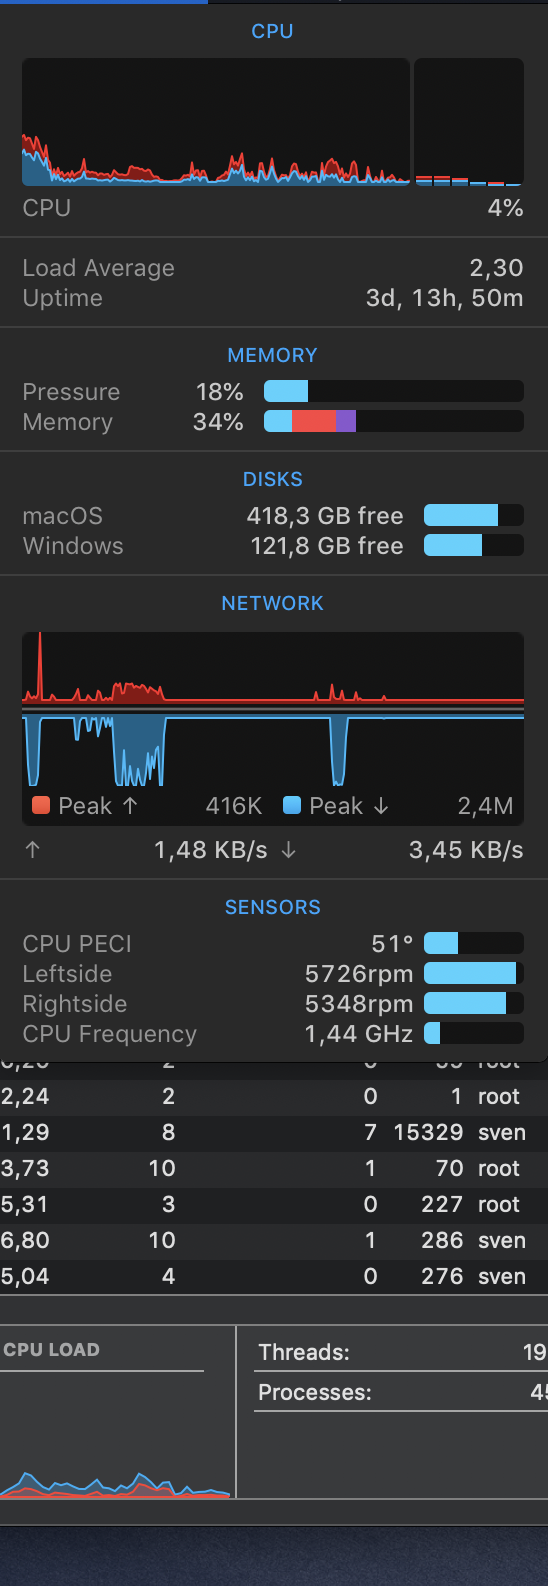Screen dimensions: 548x1586
Task: Click the CPU history graph
Action: click(216, 122)
